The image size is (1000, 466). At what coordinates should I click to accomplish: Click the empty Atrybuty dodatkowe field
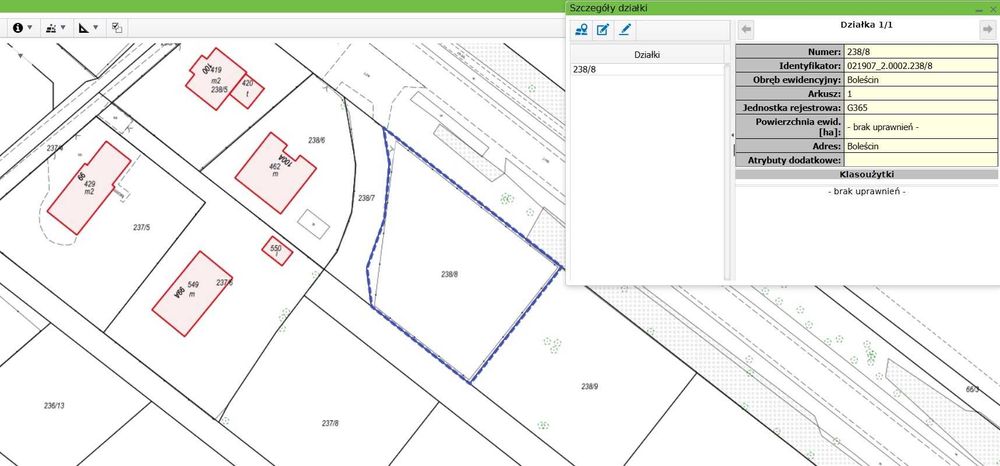point(921,160)
